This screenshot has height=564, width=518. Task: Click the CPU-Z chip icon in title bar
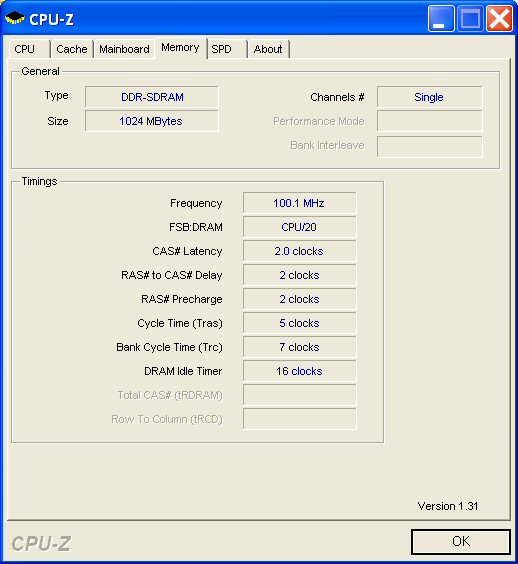[15, 18]
